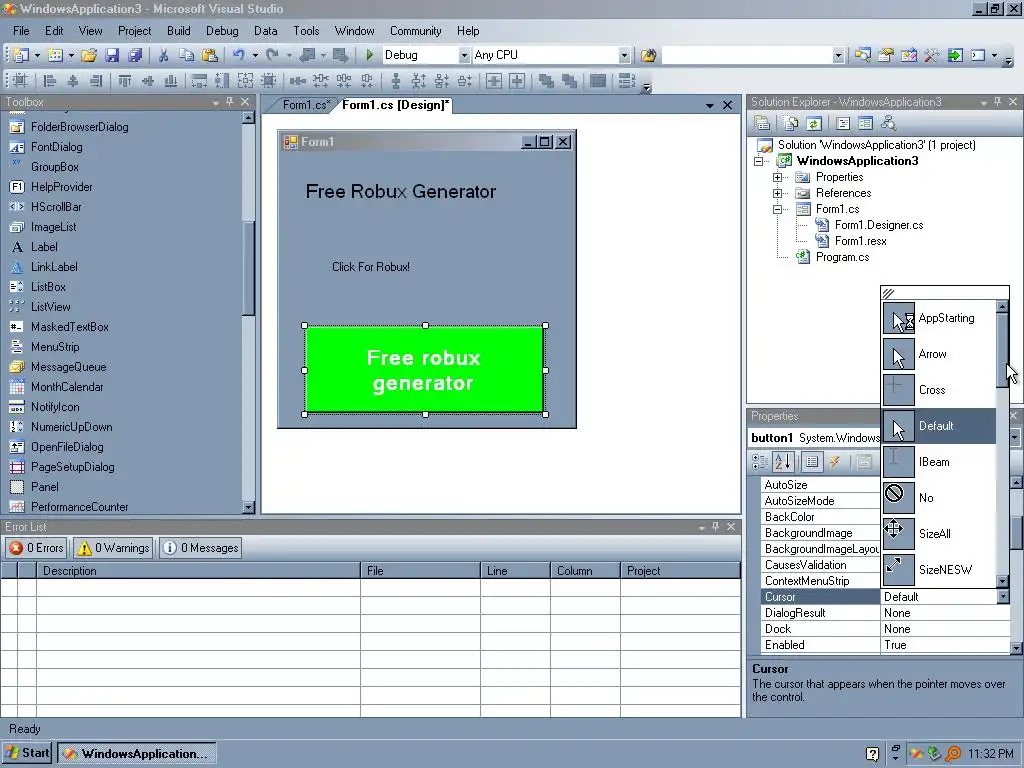Image resolution: width=1024 pixels, height=768 pixels.
Task: Toggle the 0 Errors filter button
Action: pos(37,548)
